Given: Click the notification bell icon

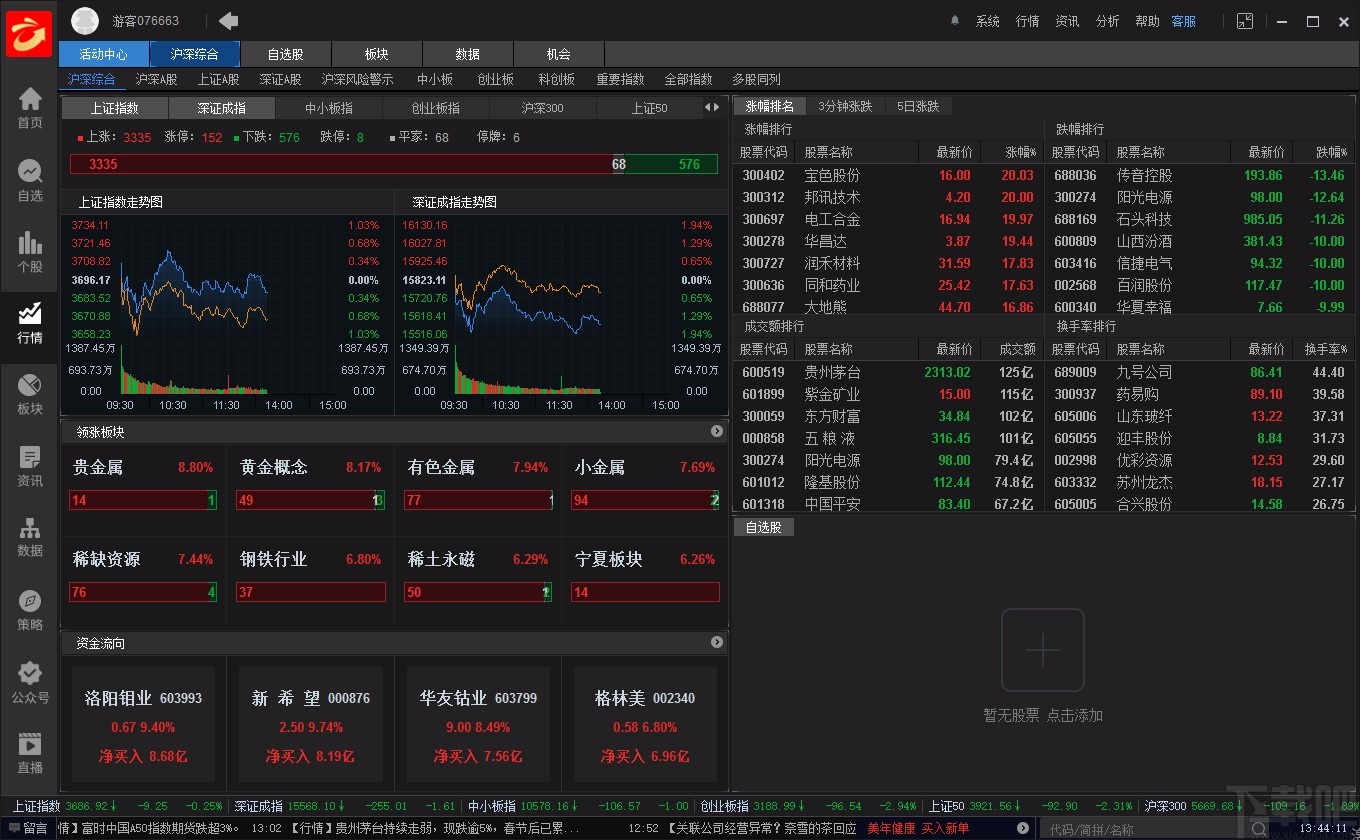Looking at the screenshot, I should click(956, 20).
